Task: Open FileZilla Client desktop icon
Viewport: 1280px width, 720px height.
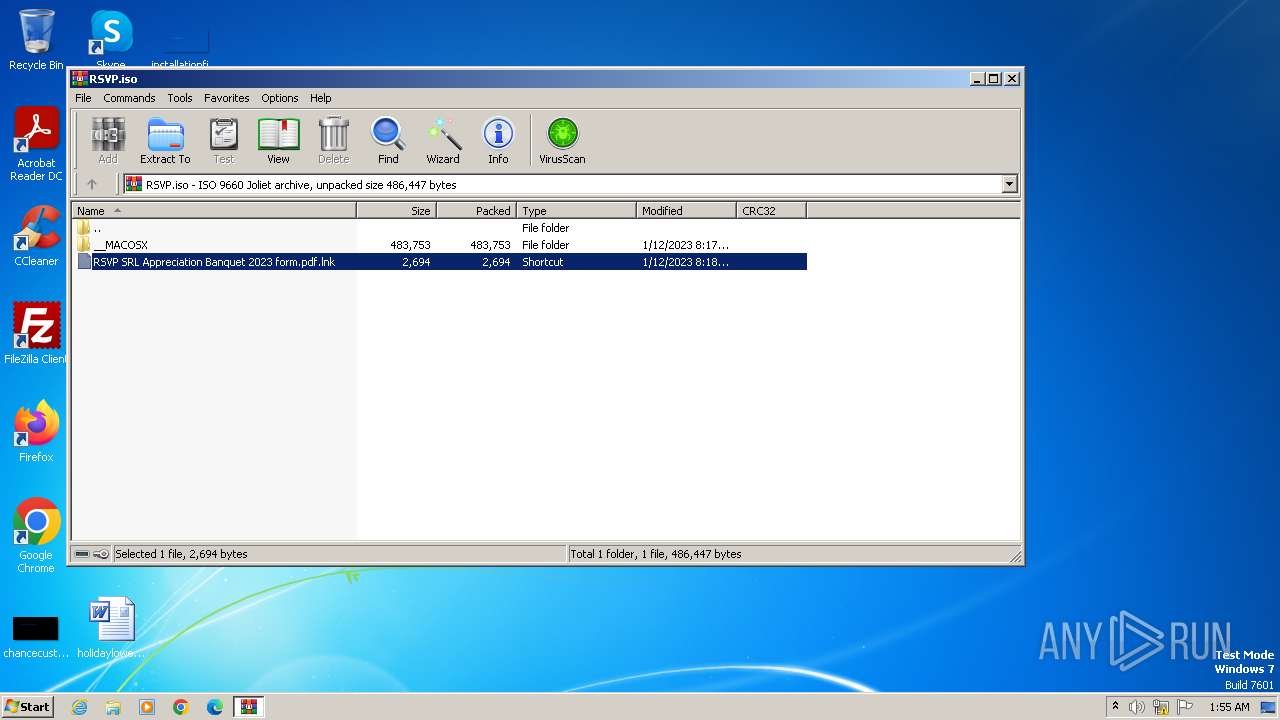Action: 36,333
